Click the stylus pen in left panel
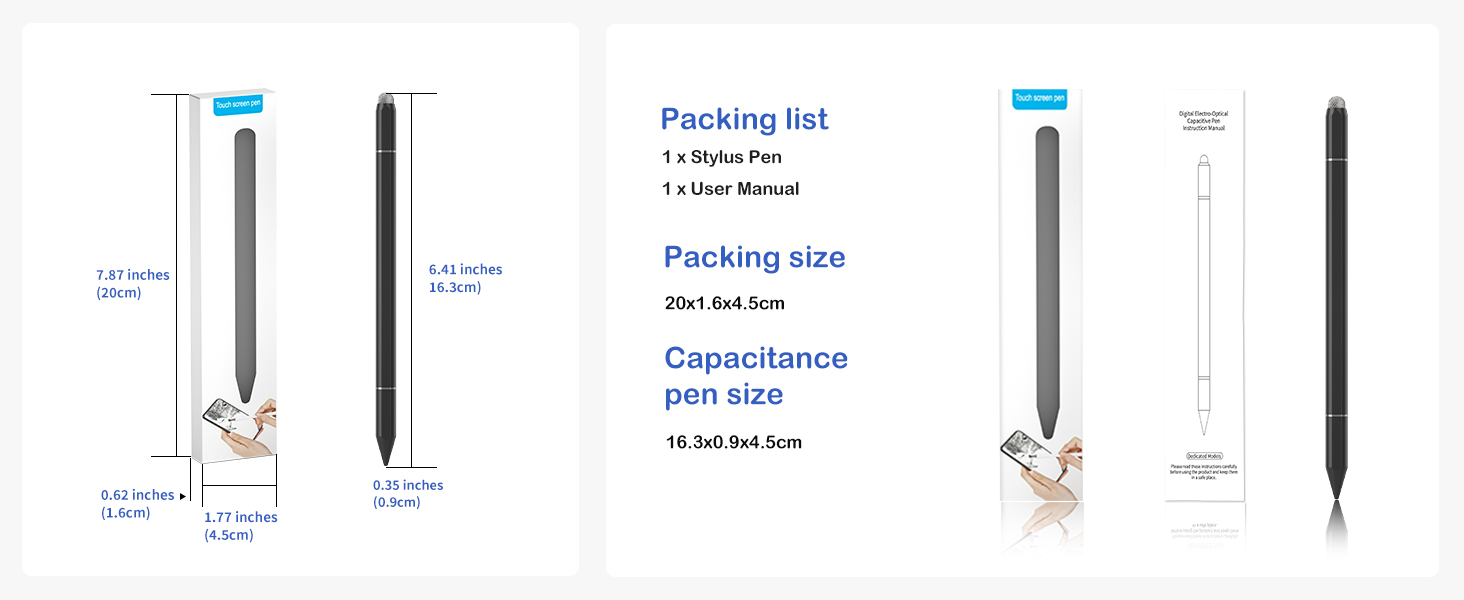Screen dimensions: 1464x600 tap(386, 279)
